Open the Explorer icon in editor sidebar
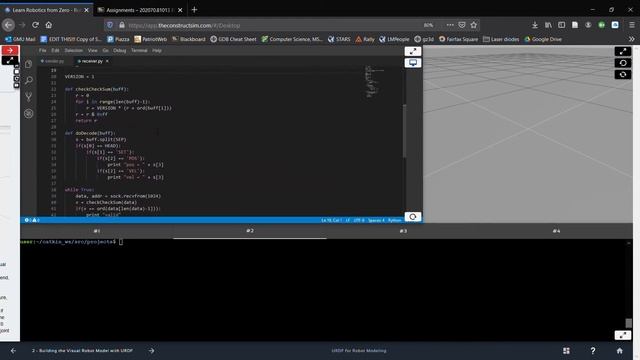The height and width of the screenshot is (360, 640). click(x=29, y=64)
